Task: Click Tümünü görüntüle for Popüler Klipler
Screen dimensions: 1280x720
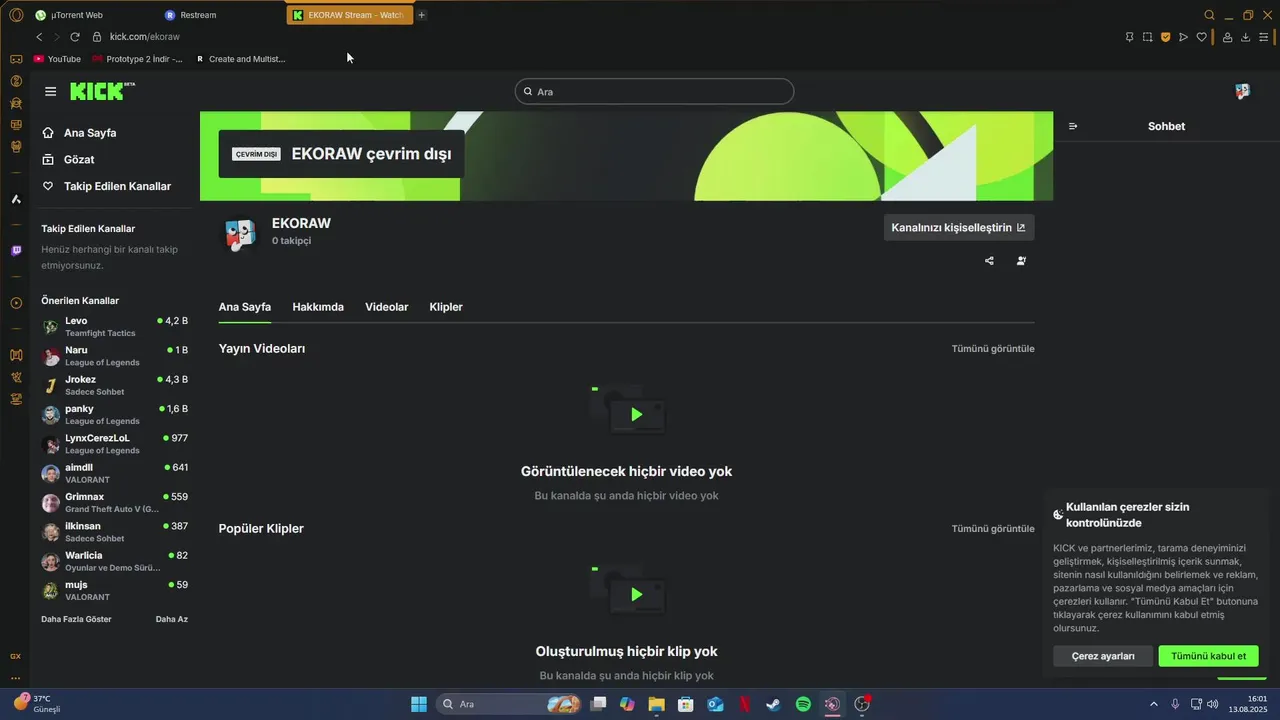Action: click(993, 529)
